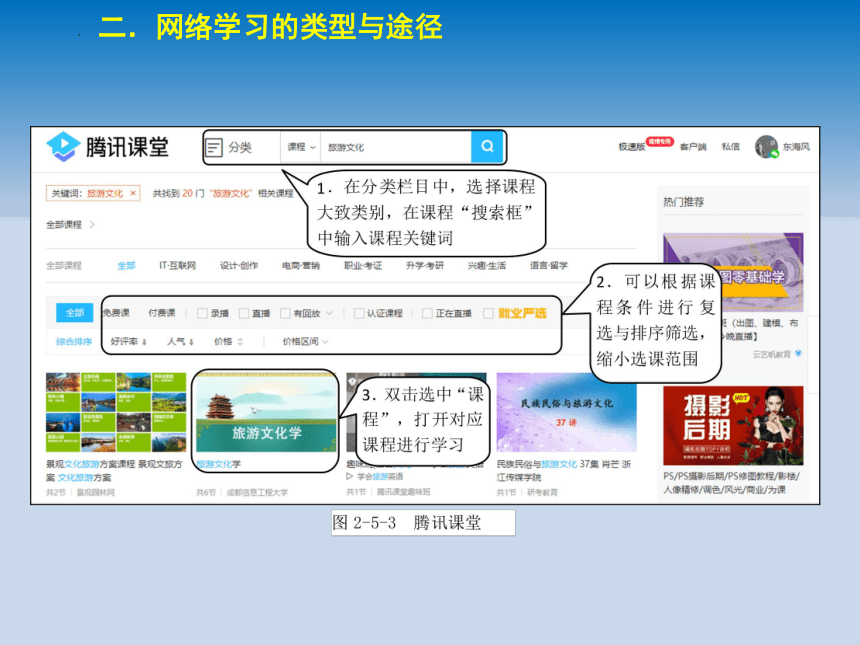Visit the 腾讯课堂趣味班 provider link

[x=404, y=492]
